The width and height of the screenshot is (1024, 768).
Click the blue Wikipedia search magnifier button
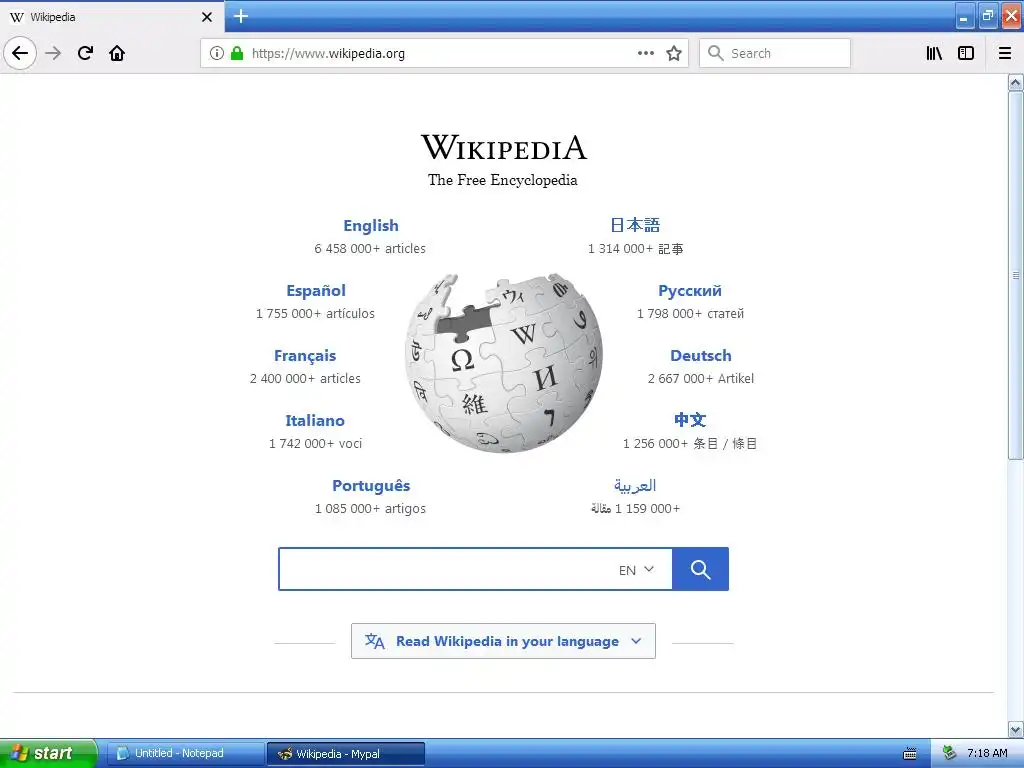click(x=700, y=569)
